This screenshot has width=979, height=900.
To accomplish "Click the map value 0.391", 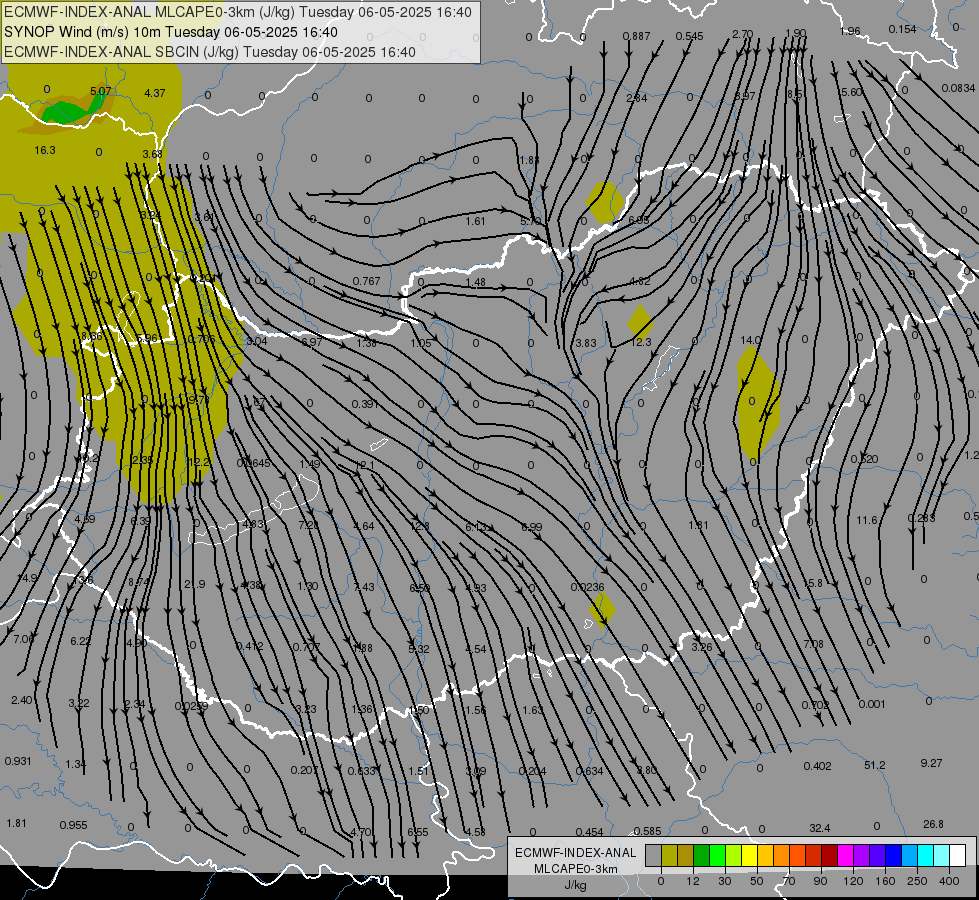I will pyautogui.click(x=365, y=404).
